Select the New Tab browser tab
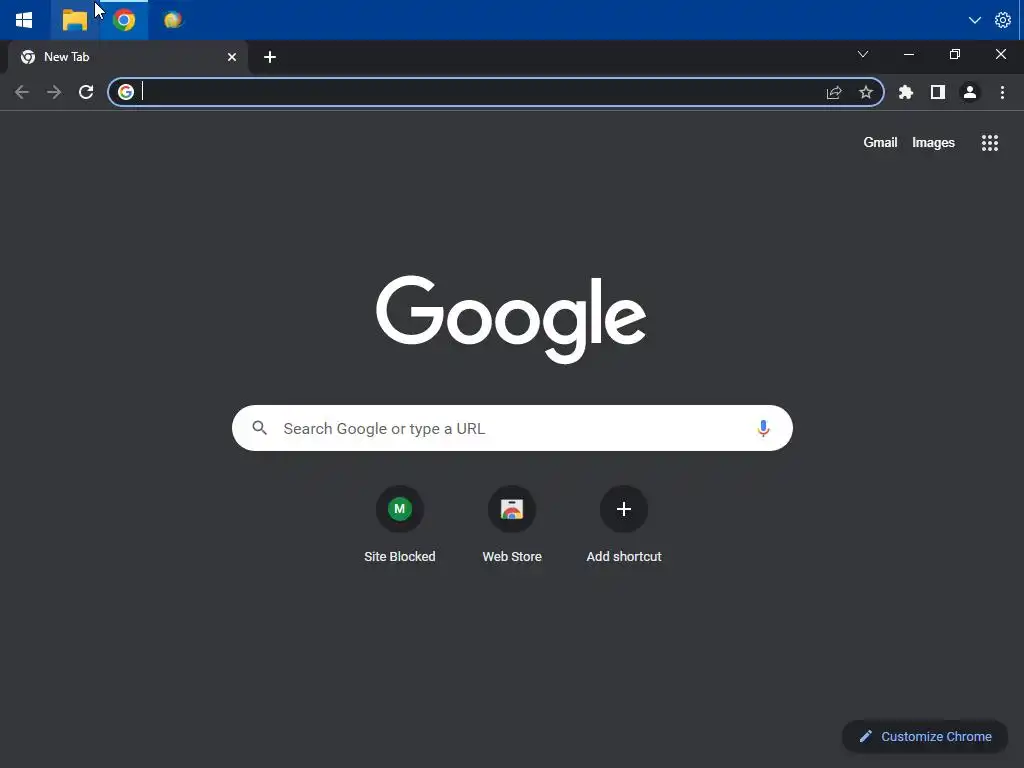The width and height of the screenshot is (1024, 768). [128, 57]
